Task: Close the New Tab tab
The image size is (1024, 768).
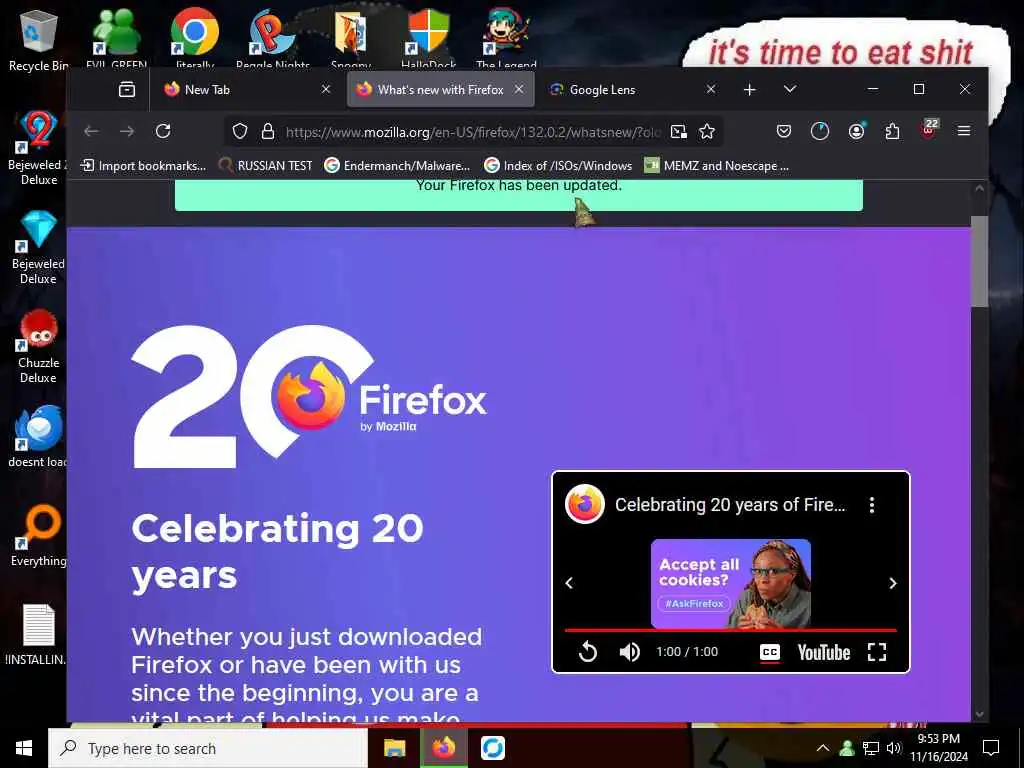Action: 326,89
